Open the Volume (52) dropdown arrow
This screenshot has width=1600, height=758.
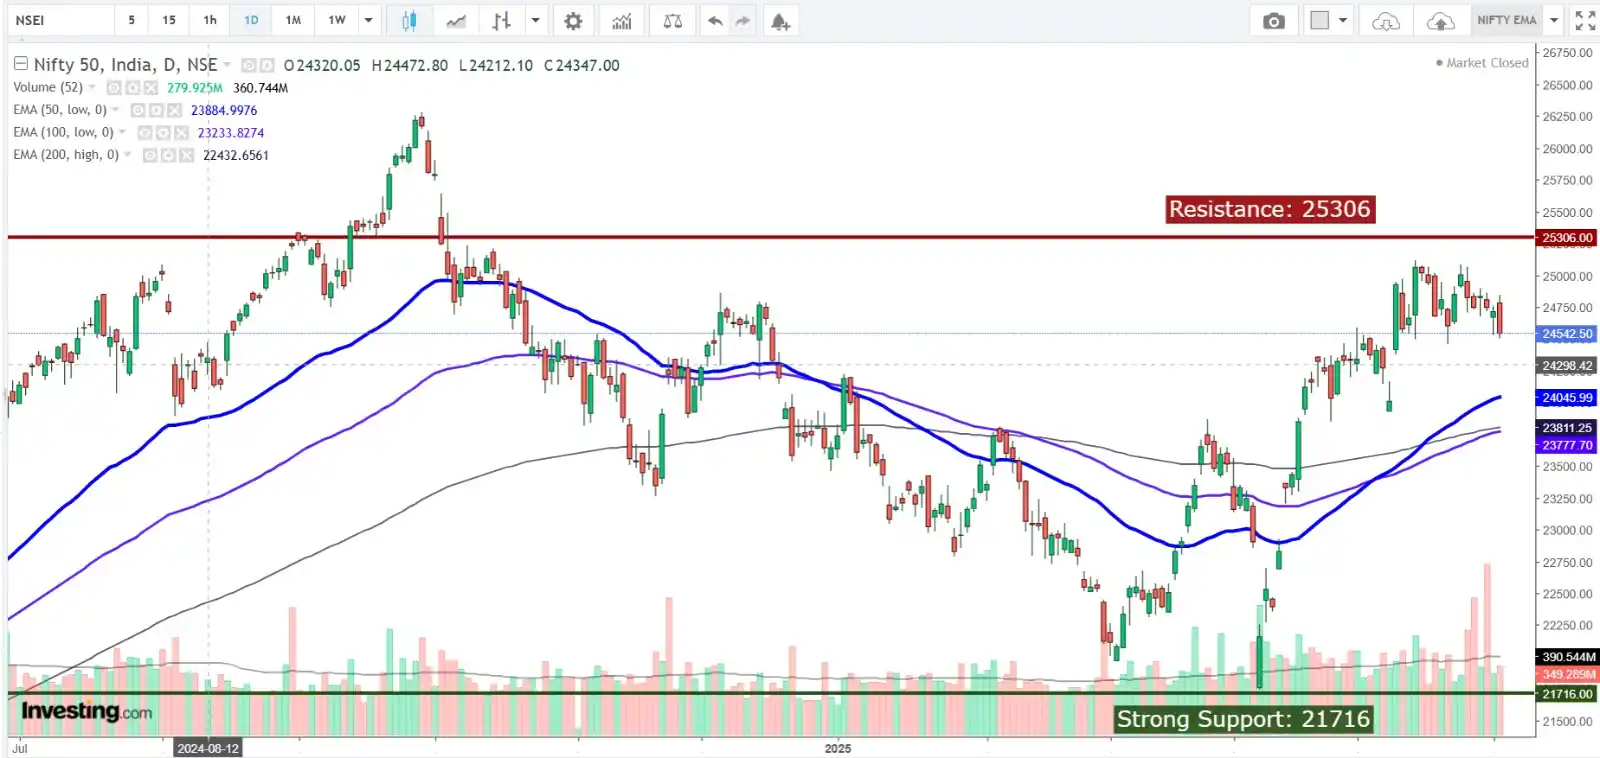coord(92,87)
